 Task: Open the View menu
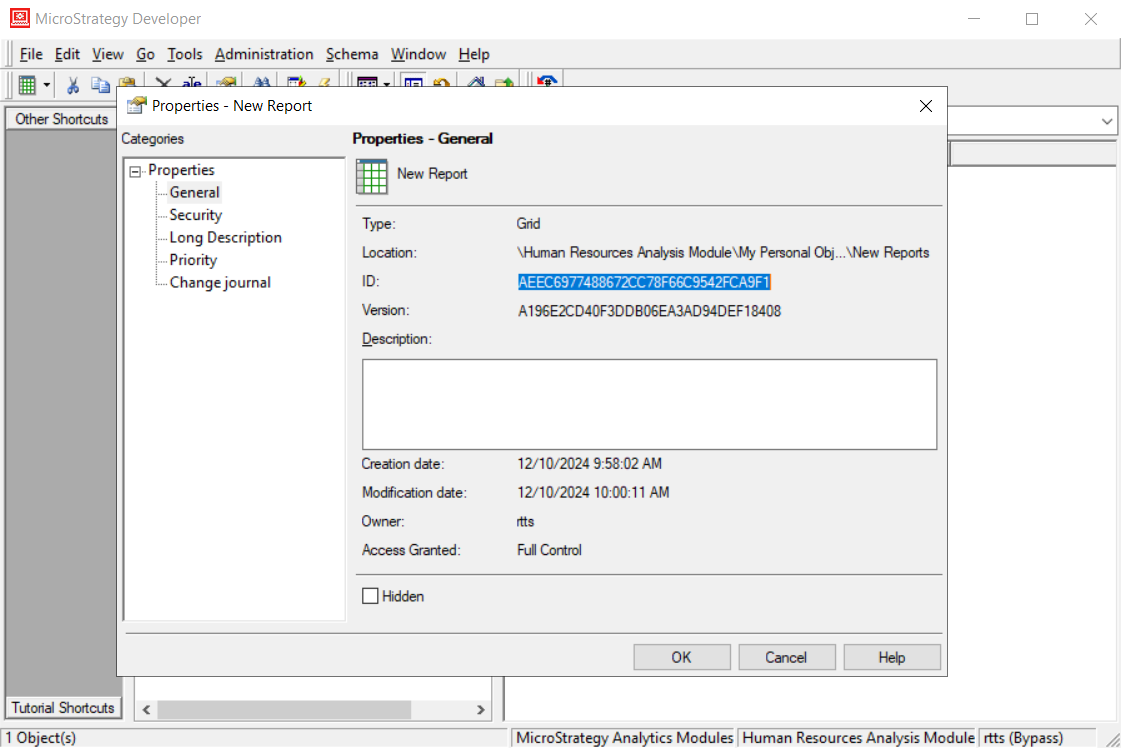[107, 54]
